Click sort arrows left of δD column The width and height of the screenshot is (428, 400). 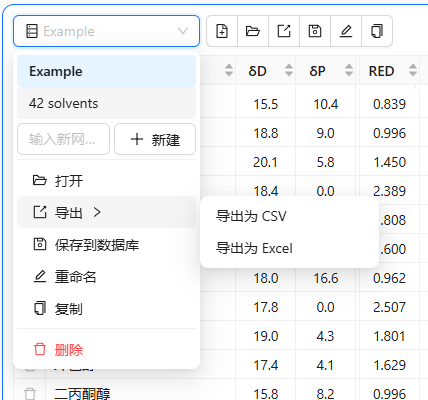[x=229, y=70]
